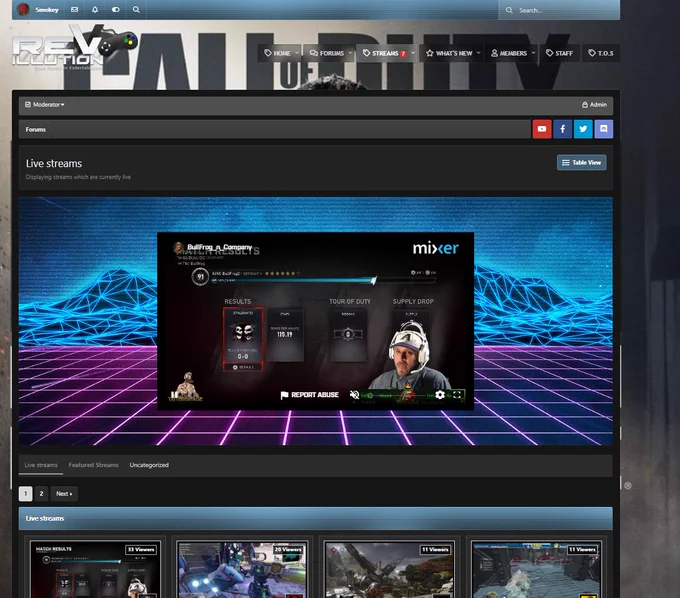
Task: Open the third stream thumbnail with 11 Viewers
Action: coord(389,569)
